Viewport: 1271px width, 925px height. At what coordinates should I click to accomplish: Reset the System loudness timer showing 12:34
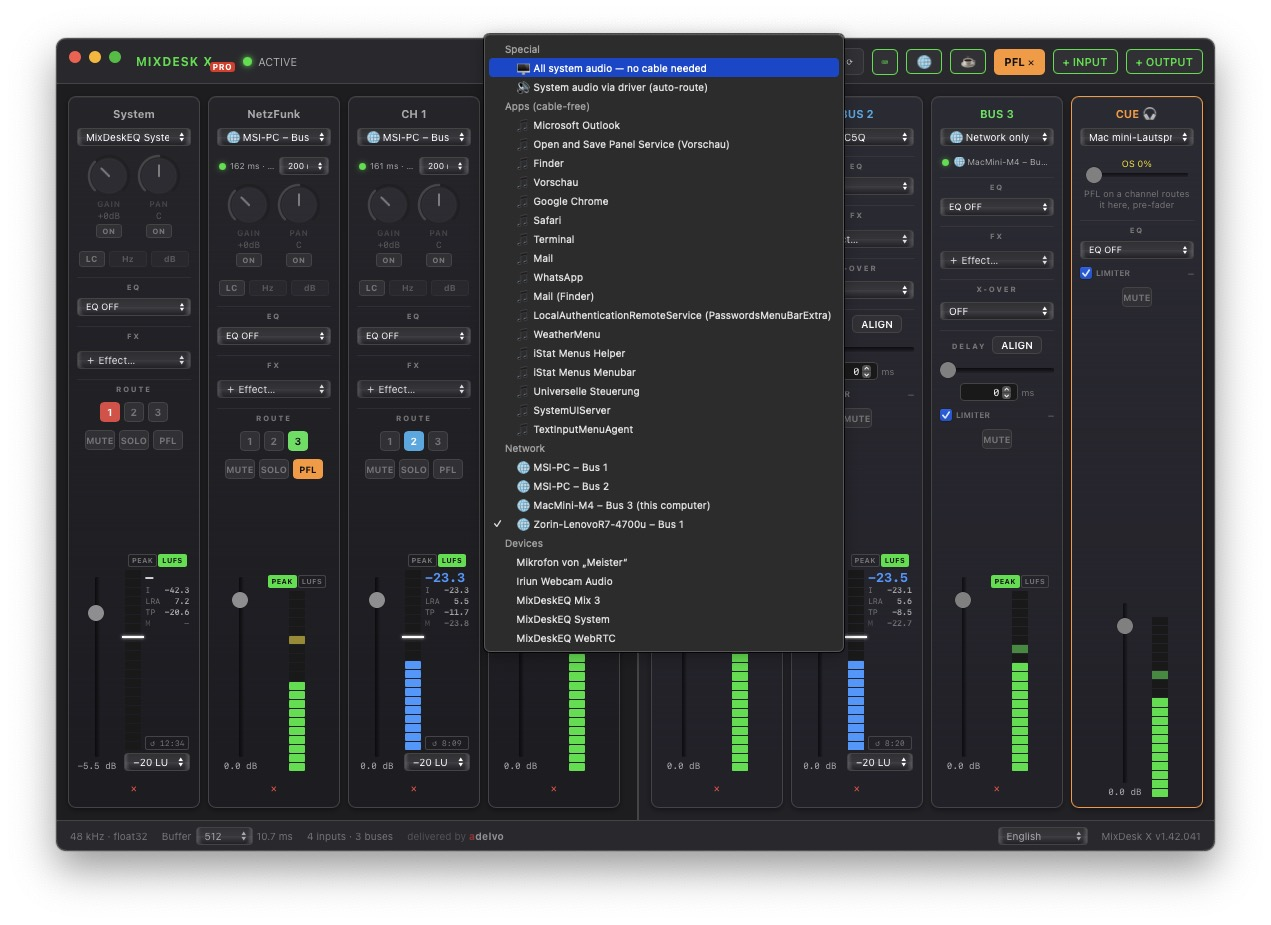[x=167, y=743]
